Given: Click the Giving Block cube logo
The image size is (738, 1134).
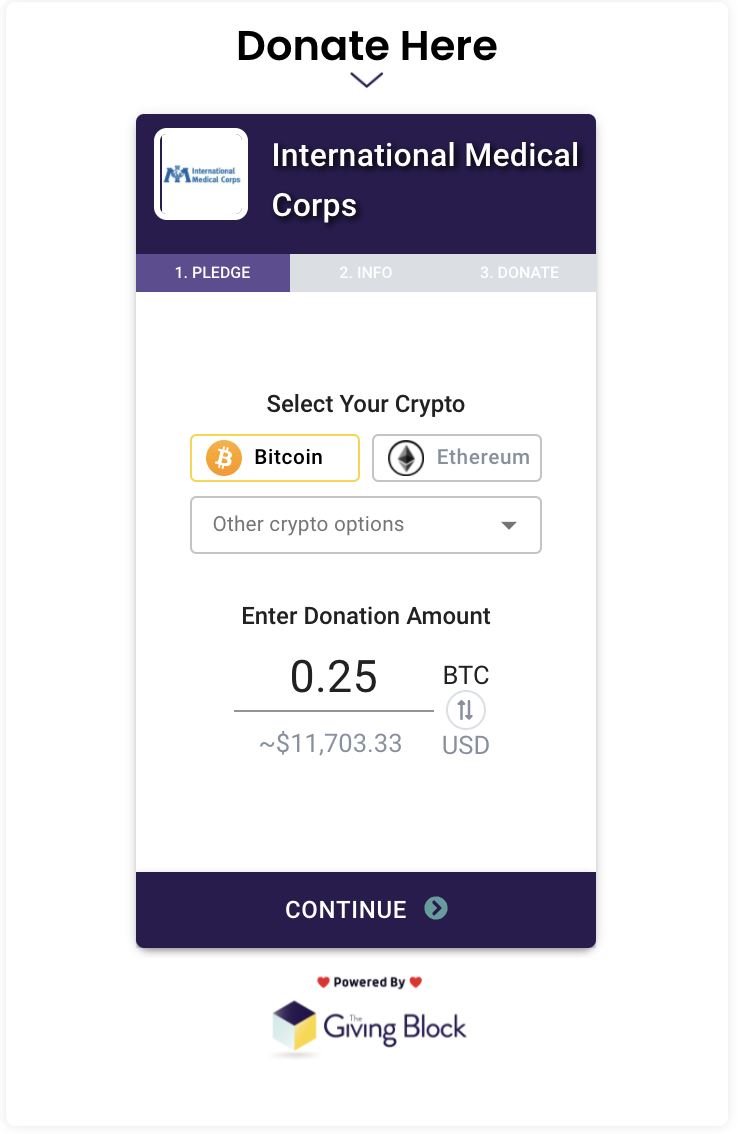Looking at the screenshot, I should coord(294,1026).
